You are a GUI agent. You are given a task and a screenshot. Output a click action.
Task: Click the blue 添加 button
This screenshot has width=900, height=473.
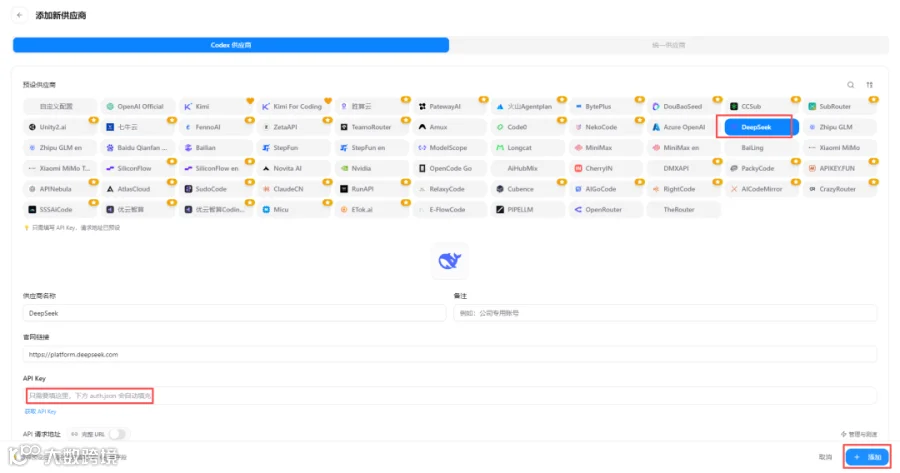tap(867, 458)
